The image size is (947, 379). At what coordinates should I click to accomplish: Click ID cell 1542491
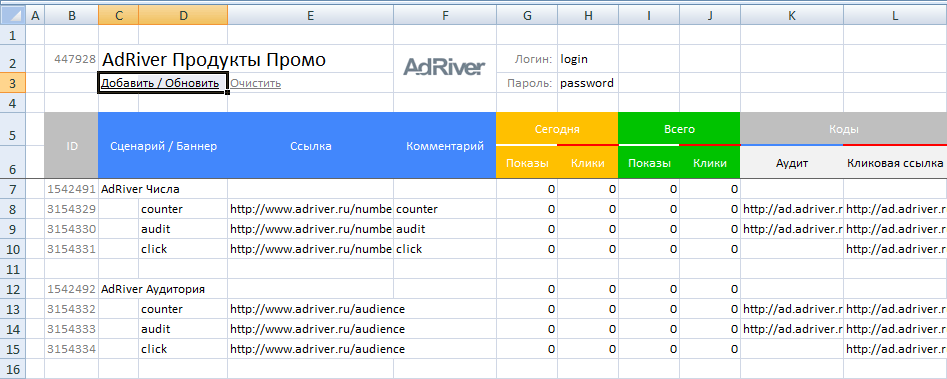pyautogui.click(x=71, y=189)
